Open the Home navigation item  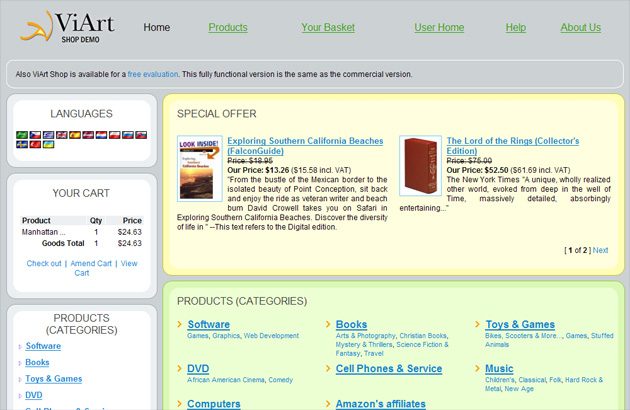click(x=157, y=27)
